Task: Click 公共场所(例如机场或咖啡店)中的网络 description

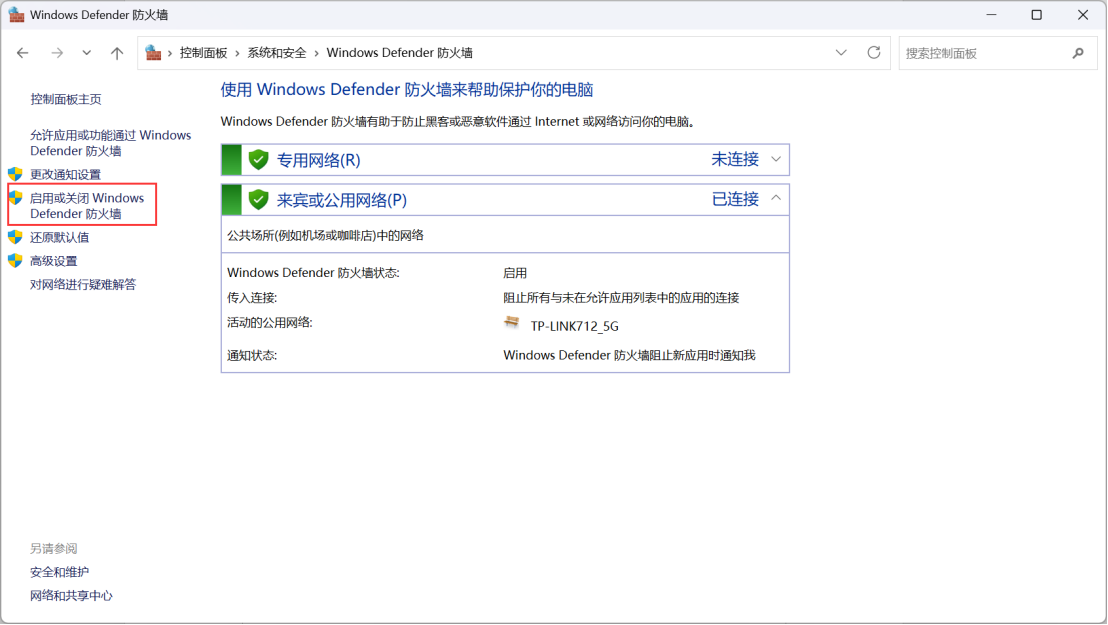Action: 326,235
